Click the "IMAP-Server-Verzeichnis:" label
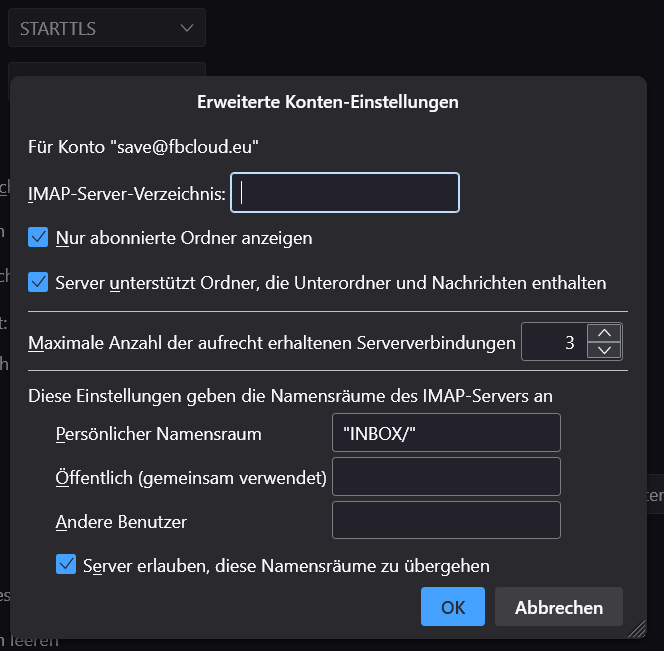 127,193
